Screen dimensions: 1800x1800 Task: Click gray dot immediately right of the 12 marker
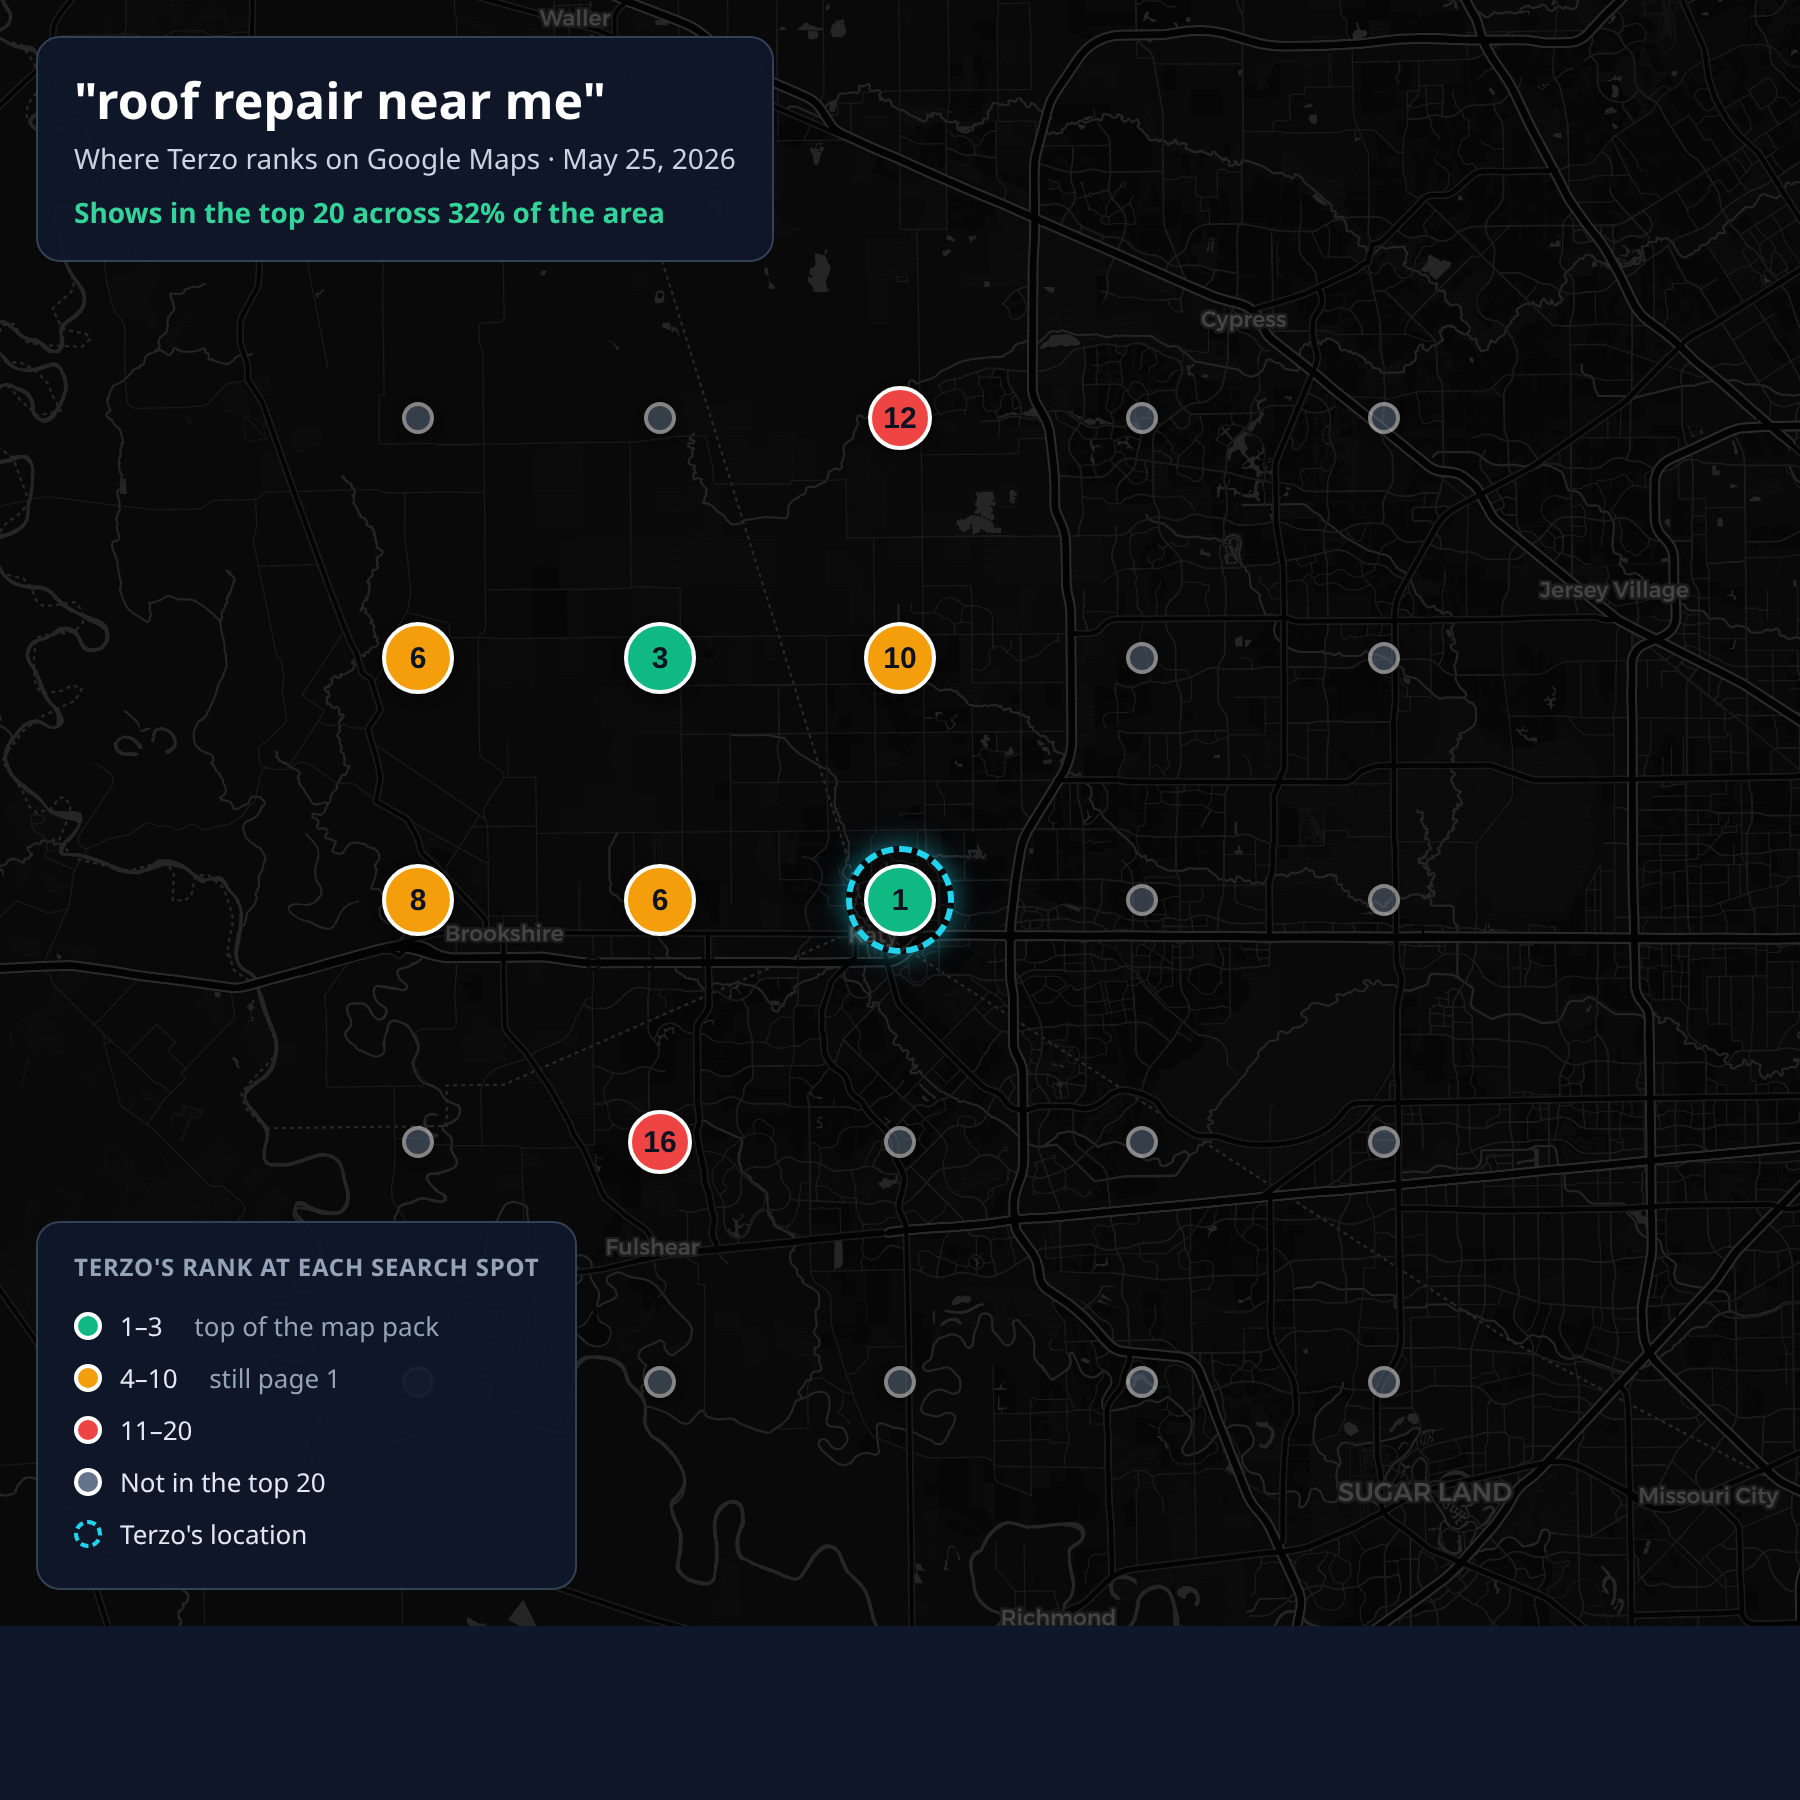tap(1142, 418)
